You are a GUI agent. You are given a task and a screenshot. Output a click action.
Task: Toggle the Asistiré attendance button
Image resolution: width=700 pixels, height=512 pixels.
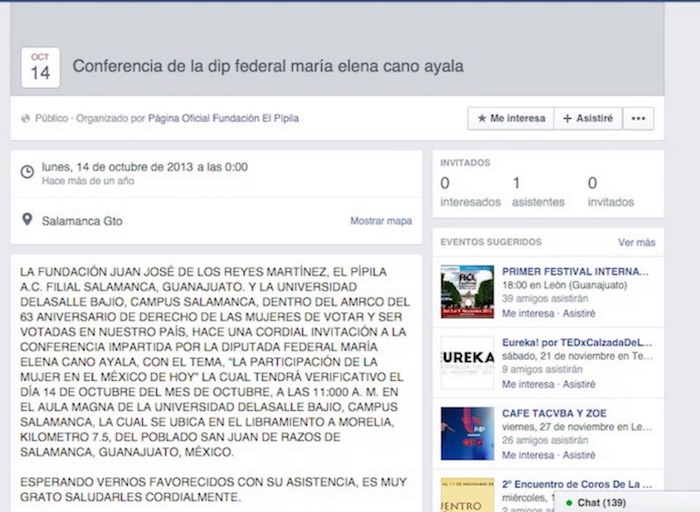click(588, 118)
